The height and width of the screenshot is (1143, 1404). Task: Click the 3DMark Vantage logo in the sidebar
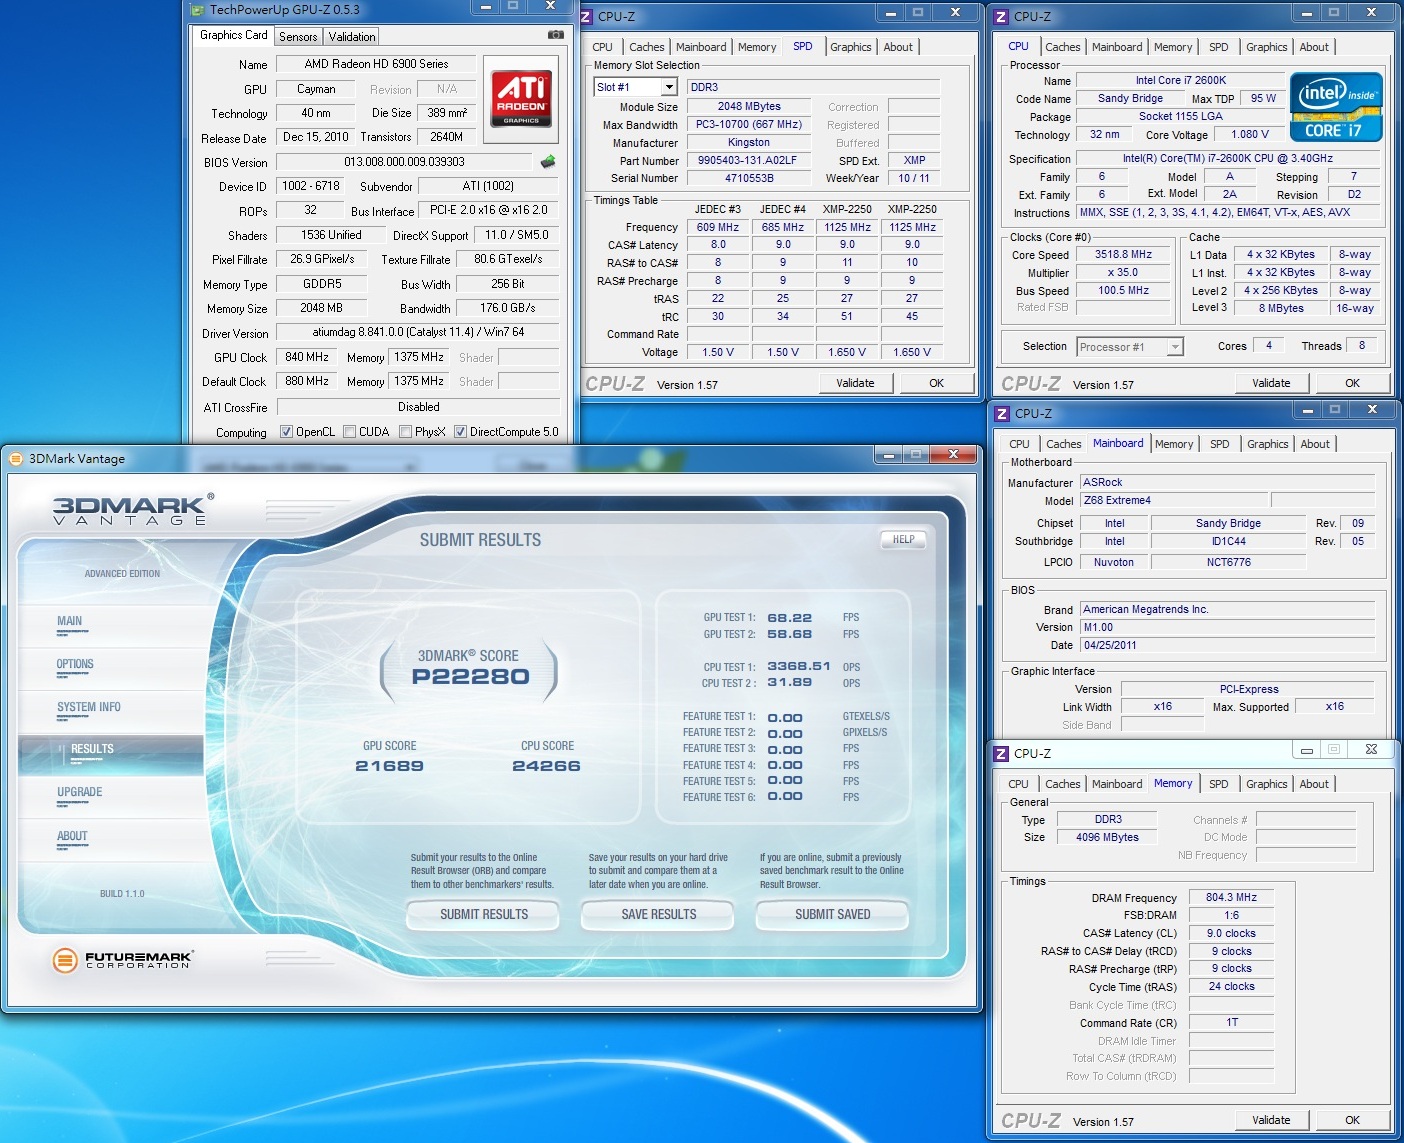[132, 509]
